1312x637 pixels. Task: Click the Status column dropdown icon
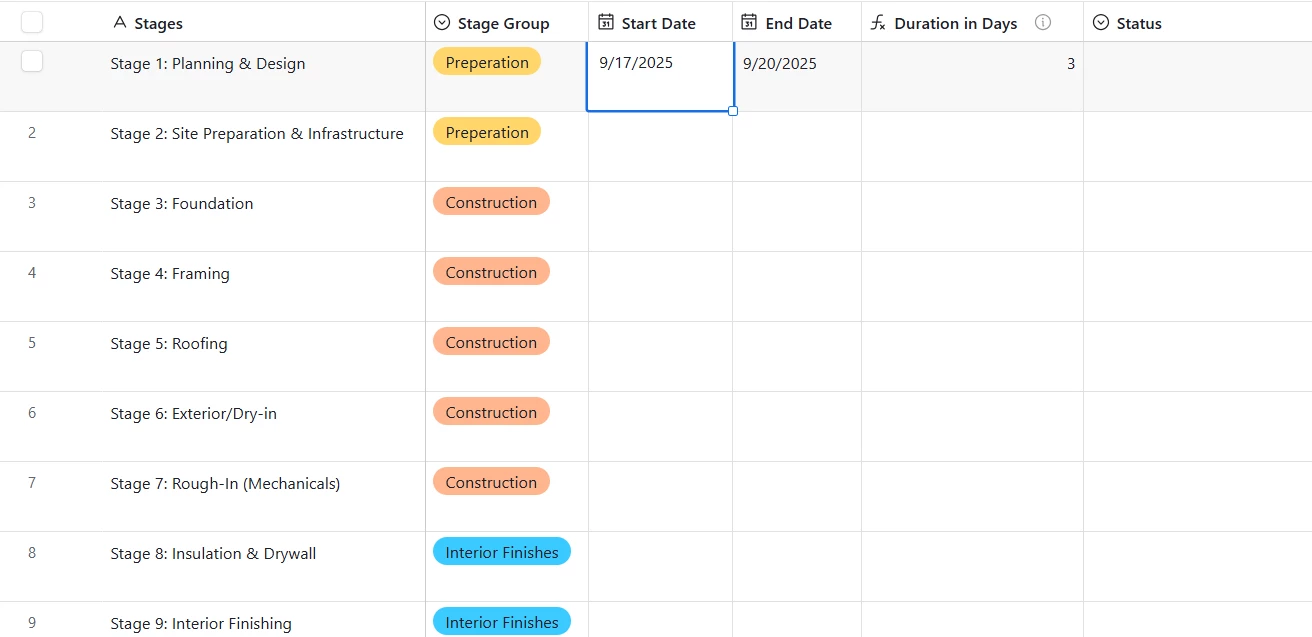click(x=1101, y=23)
